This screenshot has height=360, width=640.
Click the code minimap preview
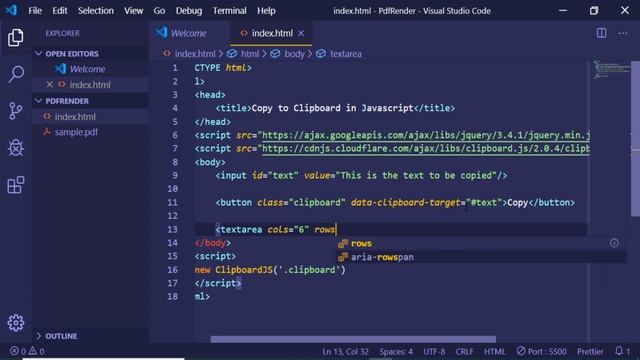[x=611, y=69]
